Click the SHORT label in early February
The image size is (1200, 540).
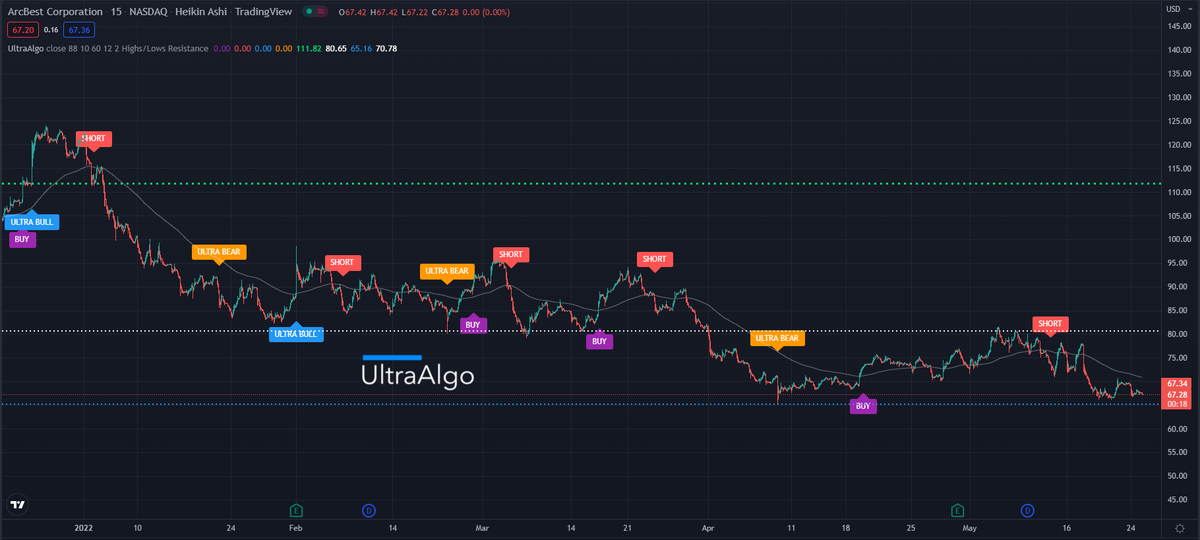tap(343, 263)
